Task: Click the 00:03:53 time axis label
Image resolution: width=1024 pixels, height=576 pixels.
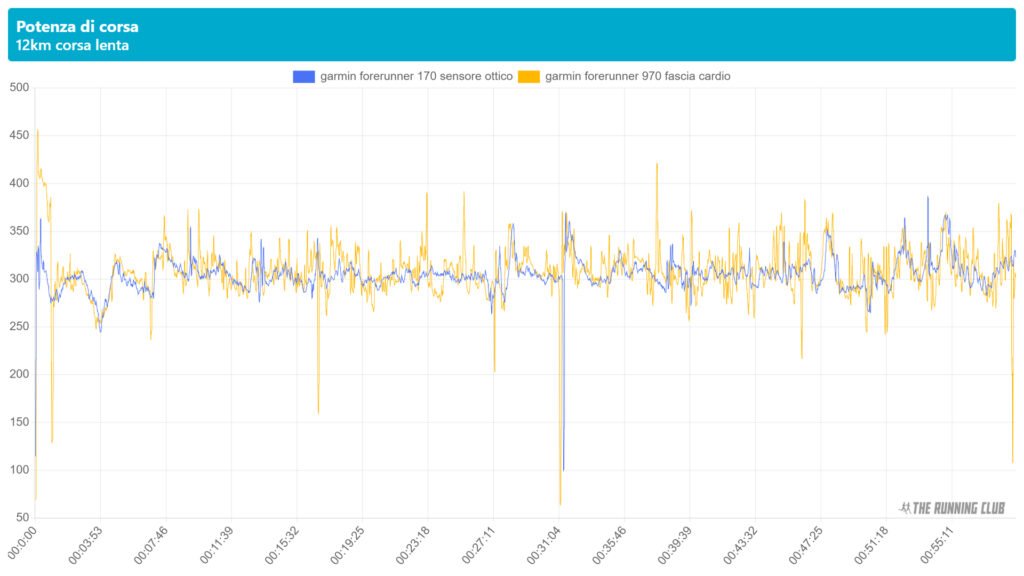Action: (x=86, y=545)
